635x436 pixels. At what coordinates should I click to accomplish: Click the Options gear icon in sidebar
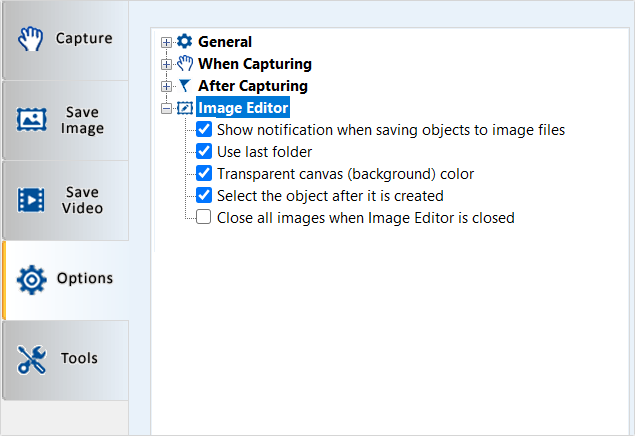[x=32, y=280]
